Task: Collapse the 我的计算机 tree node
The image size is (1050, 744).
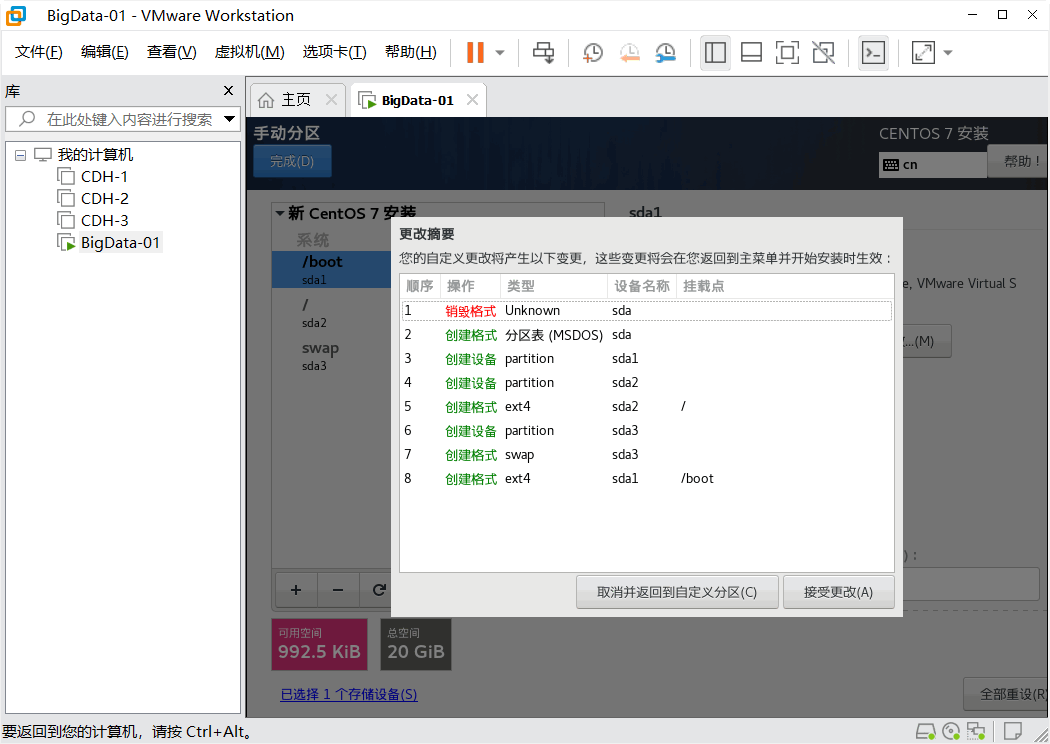Action: tap(20, 154)
